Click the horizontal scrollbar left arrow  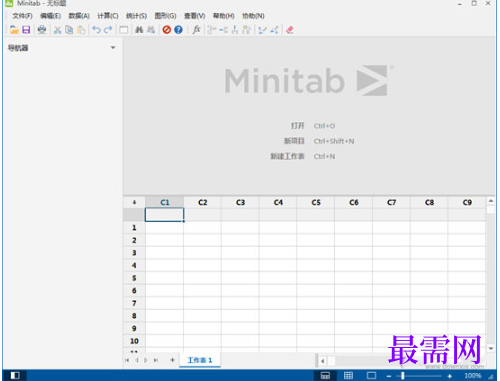[x=322, y=361]
